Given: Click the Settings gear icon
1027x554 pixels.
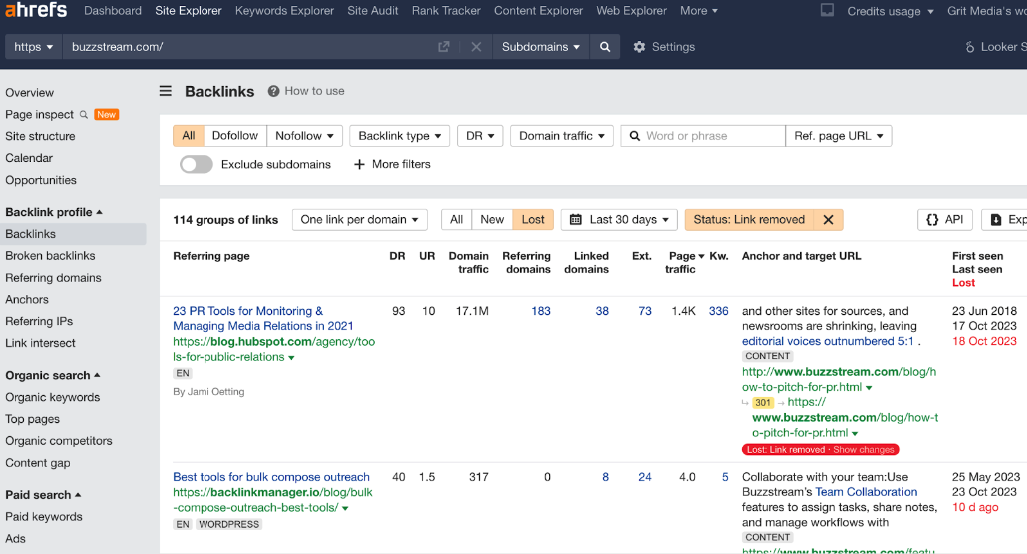Looking at the screenshot, I should (639, 46).
